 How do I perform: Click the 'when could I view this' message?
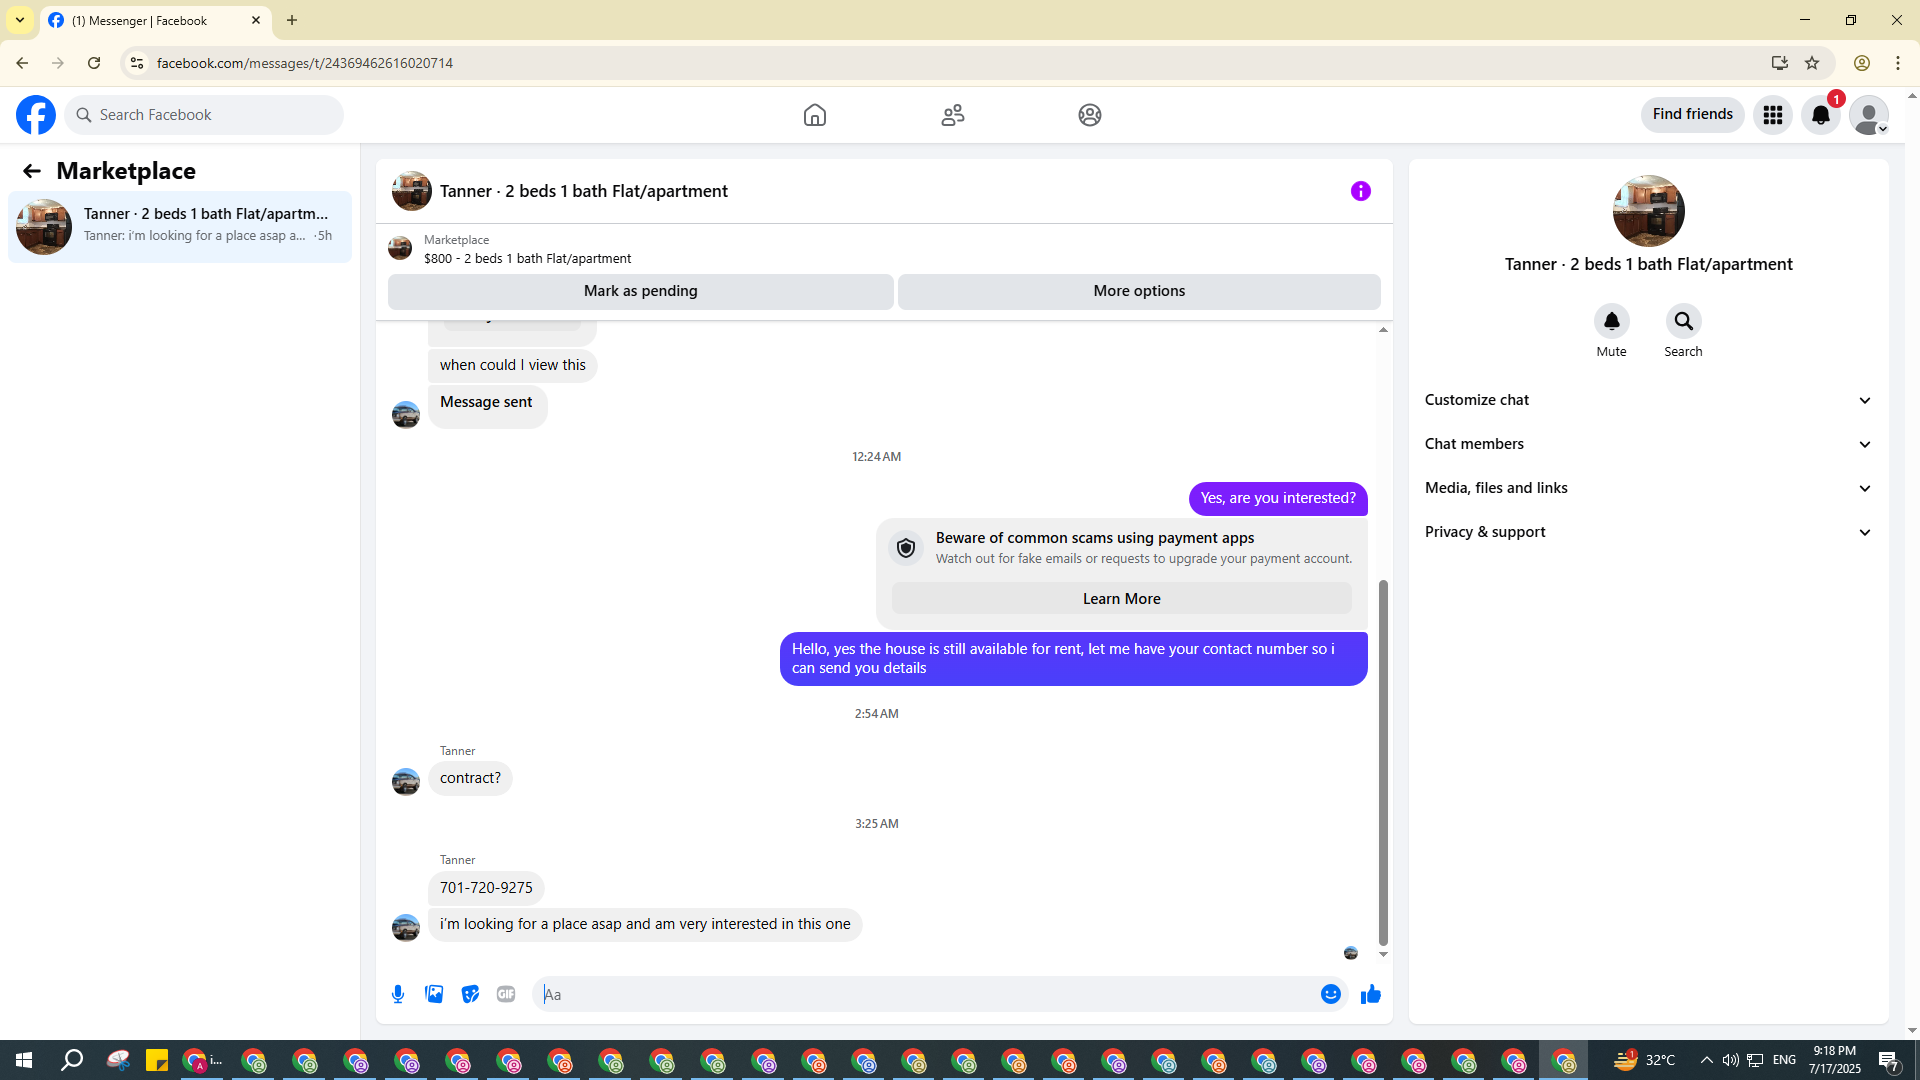(513, 365)
